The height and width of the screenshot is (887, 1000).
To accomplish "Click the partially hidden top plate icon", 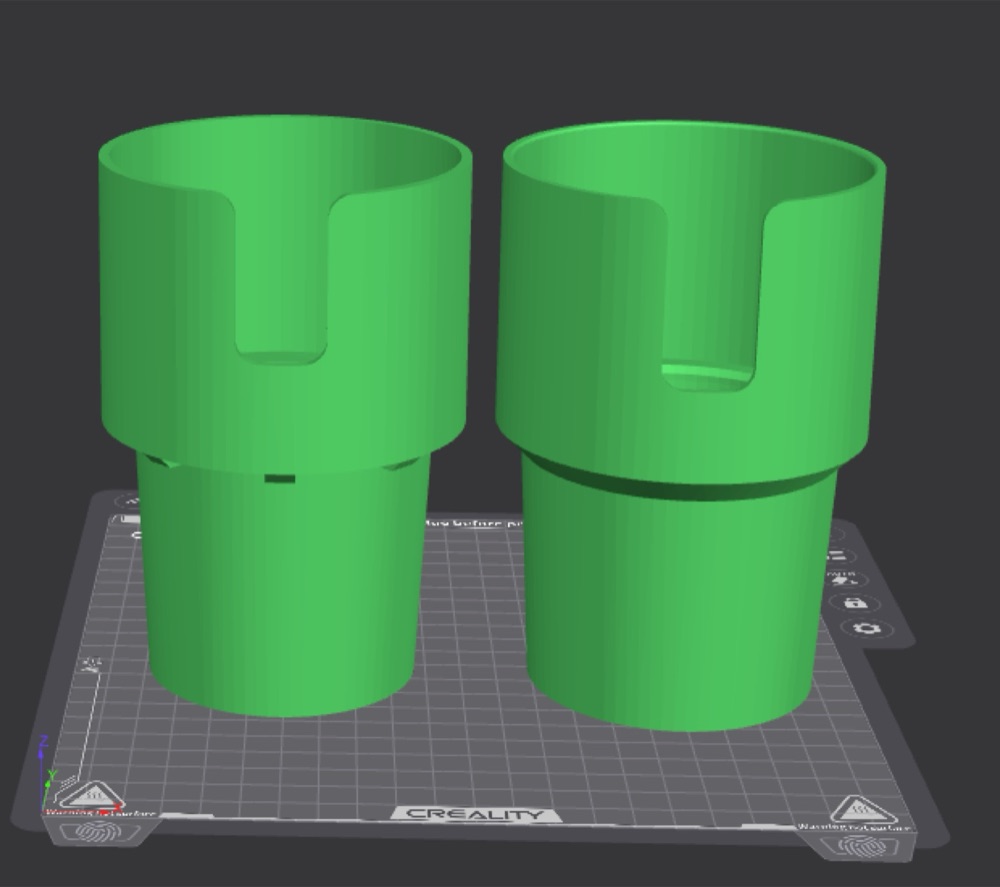I will [x=836, y=534].
